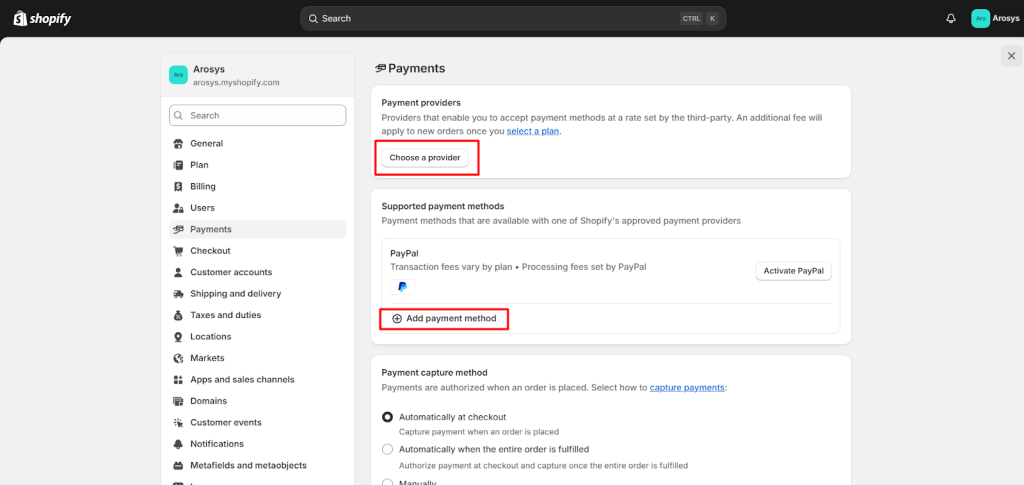The width and height of the screenshot is (1024, 485).
Task: Select capture when entire order is fulfilled
Action: click(388, 450)
